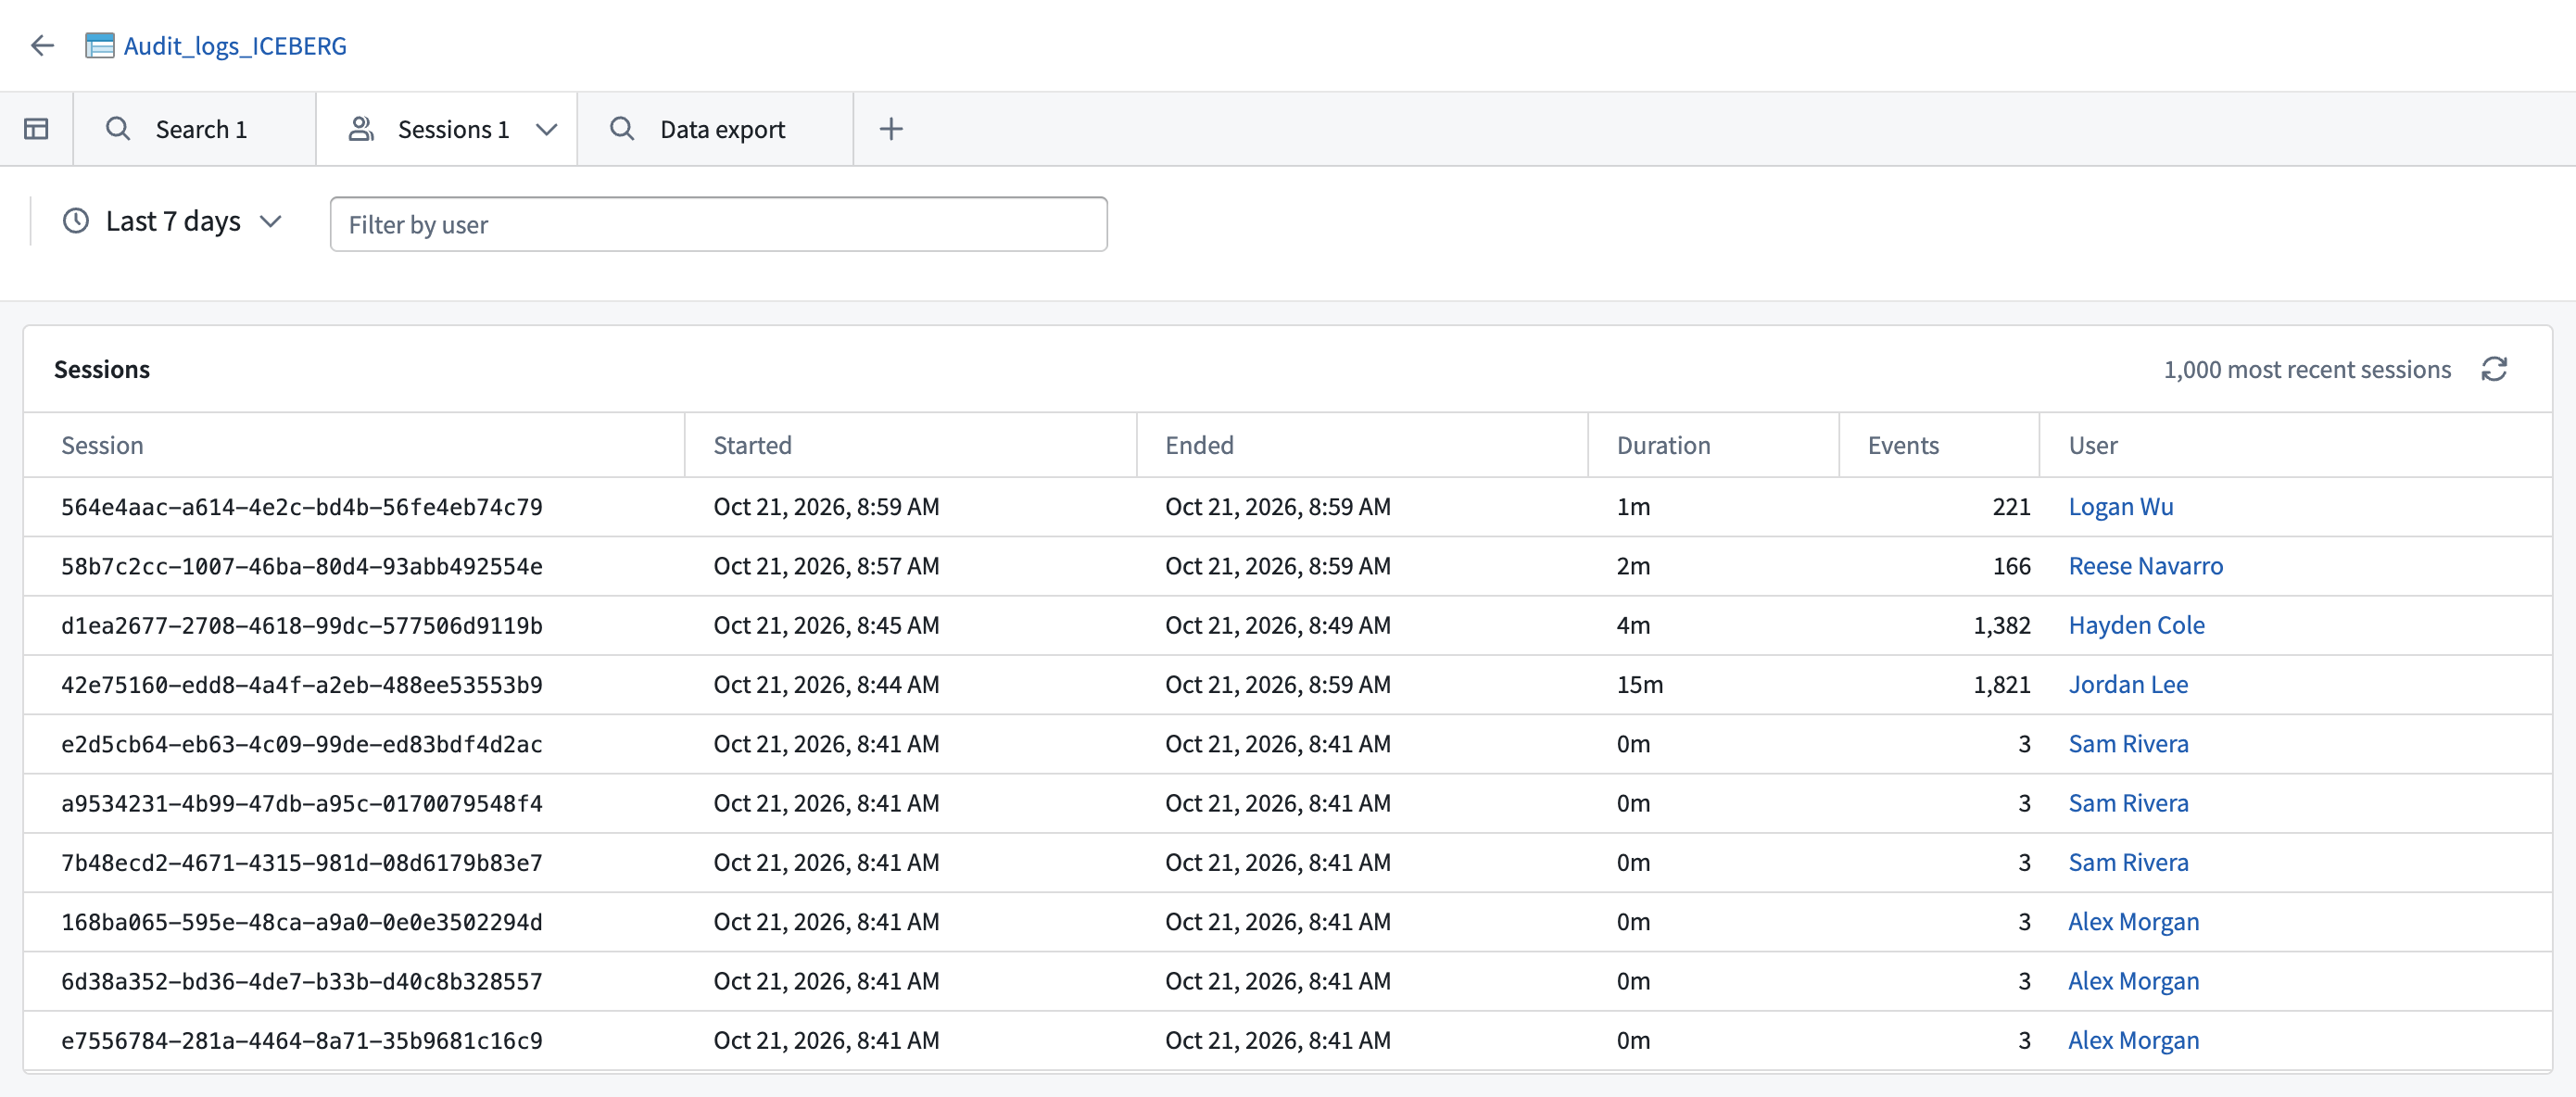Image resolution: width=2576 pixels, height=1097 pixels.
Task: Click the dataset table icon beside Audit_logs_ICEBERG
Action: click(x=99, y=46)
